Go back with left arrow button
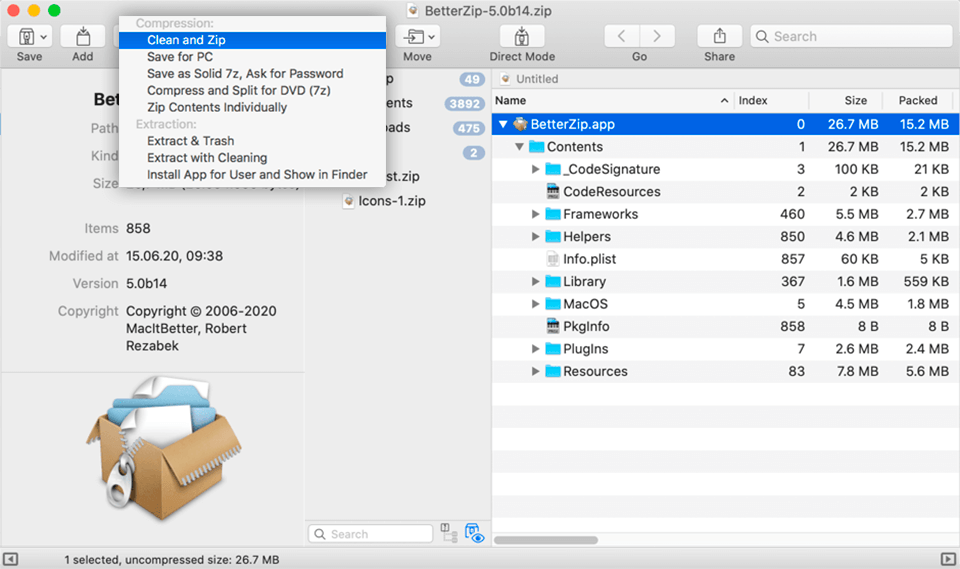 pos(621,37)
